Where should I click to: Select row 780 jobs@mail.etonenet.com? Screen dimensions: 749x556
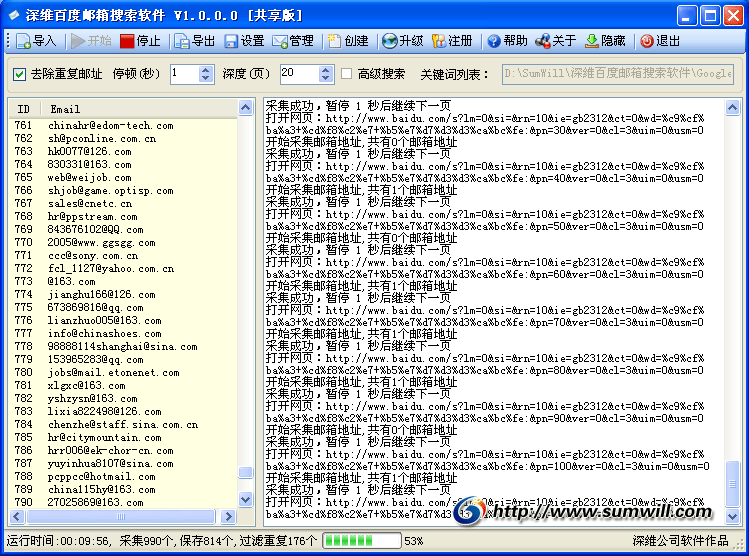(123, 373)
